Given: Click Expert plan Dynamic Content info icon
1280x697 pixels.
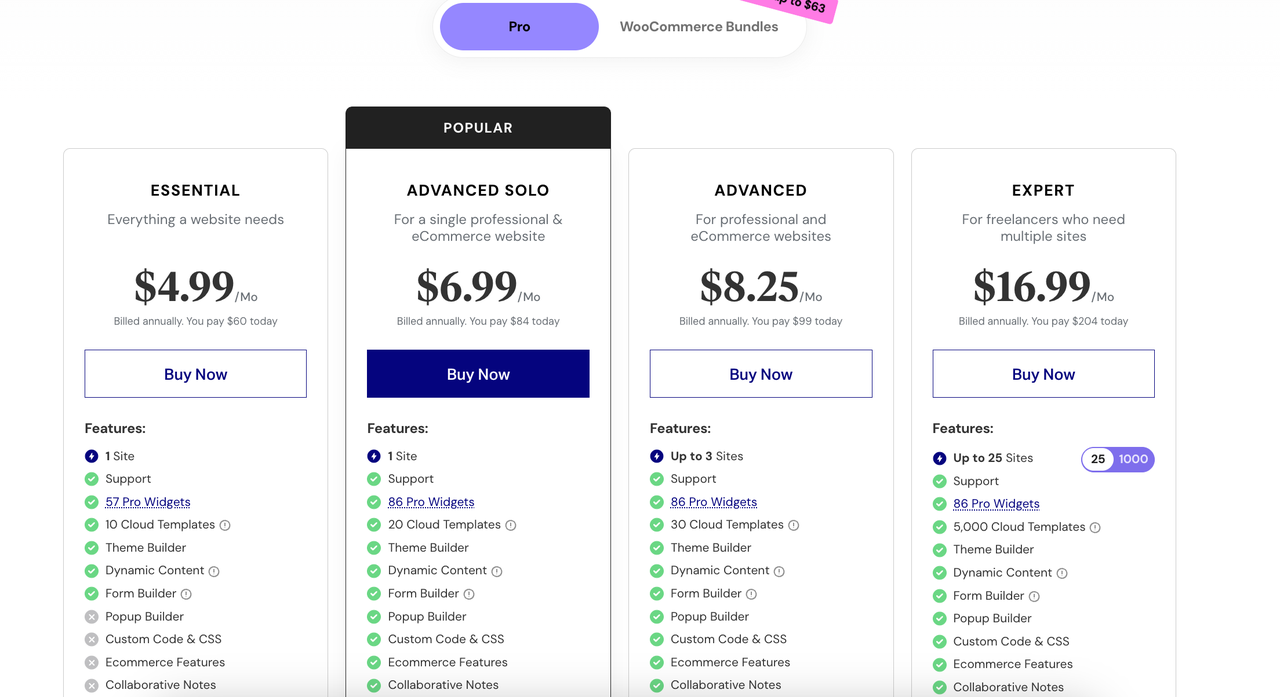Looking at the screenshot, I should pos(1062,573).
